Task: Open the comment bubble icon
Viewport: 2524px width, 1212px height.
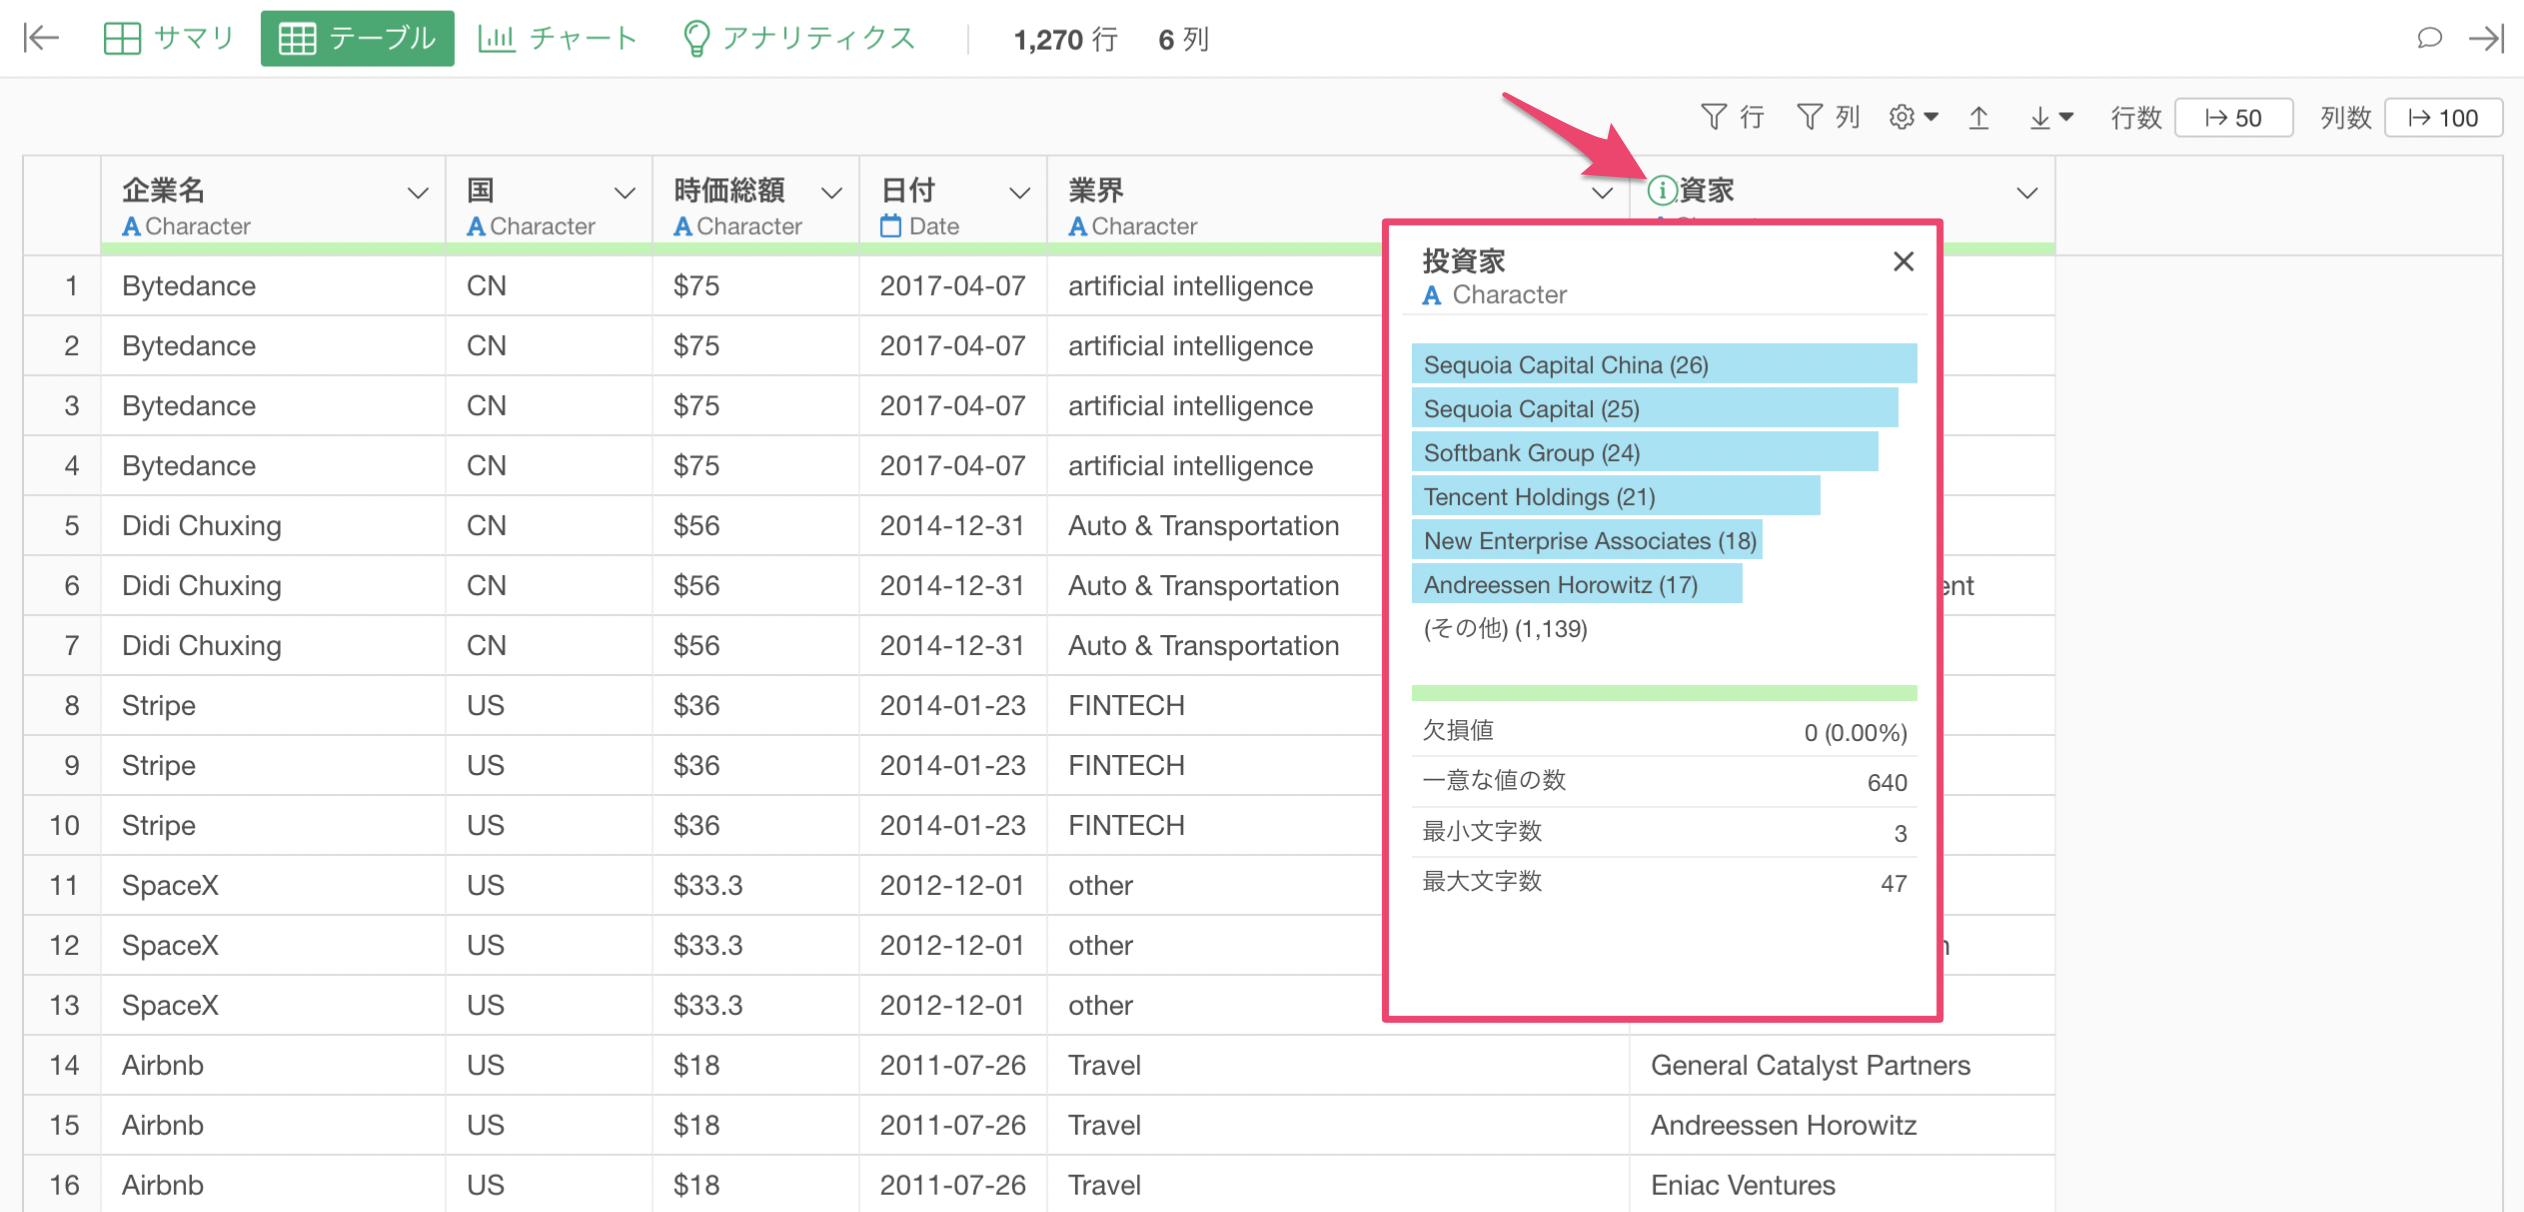Action: pyautogui.click(x=2429, y=38)
